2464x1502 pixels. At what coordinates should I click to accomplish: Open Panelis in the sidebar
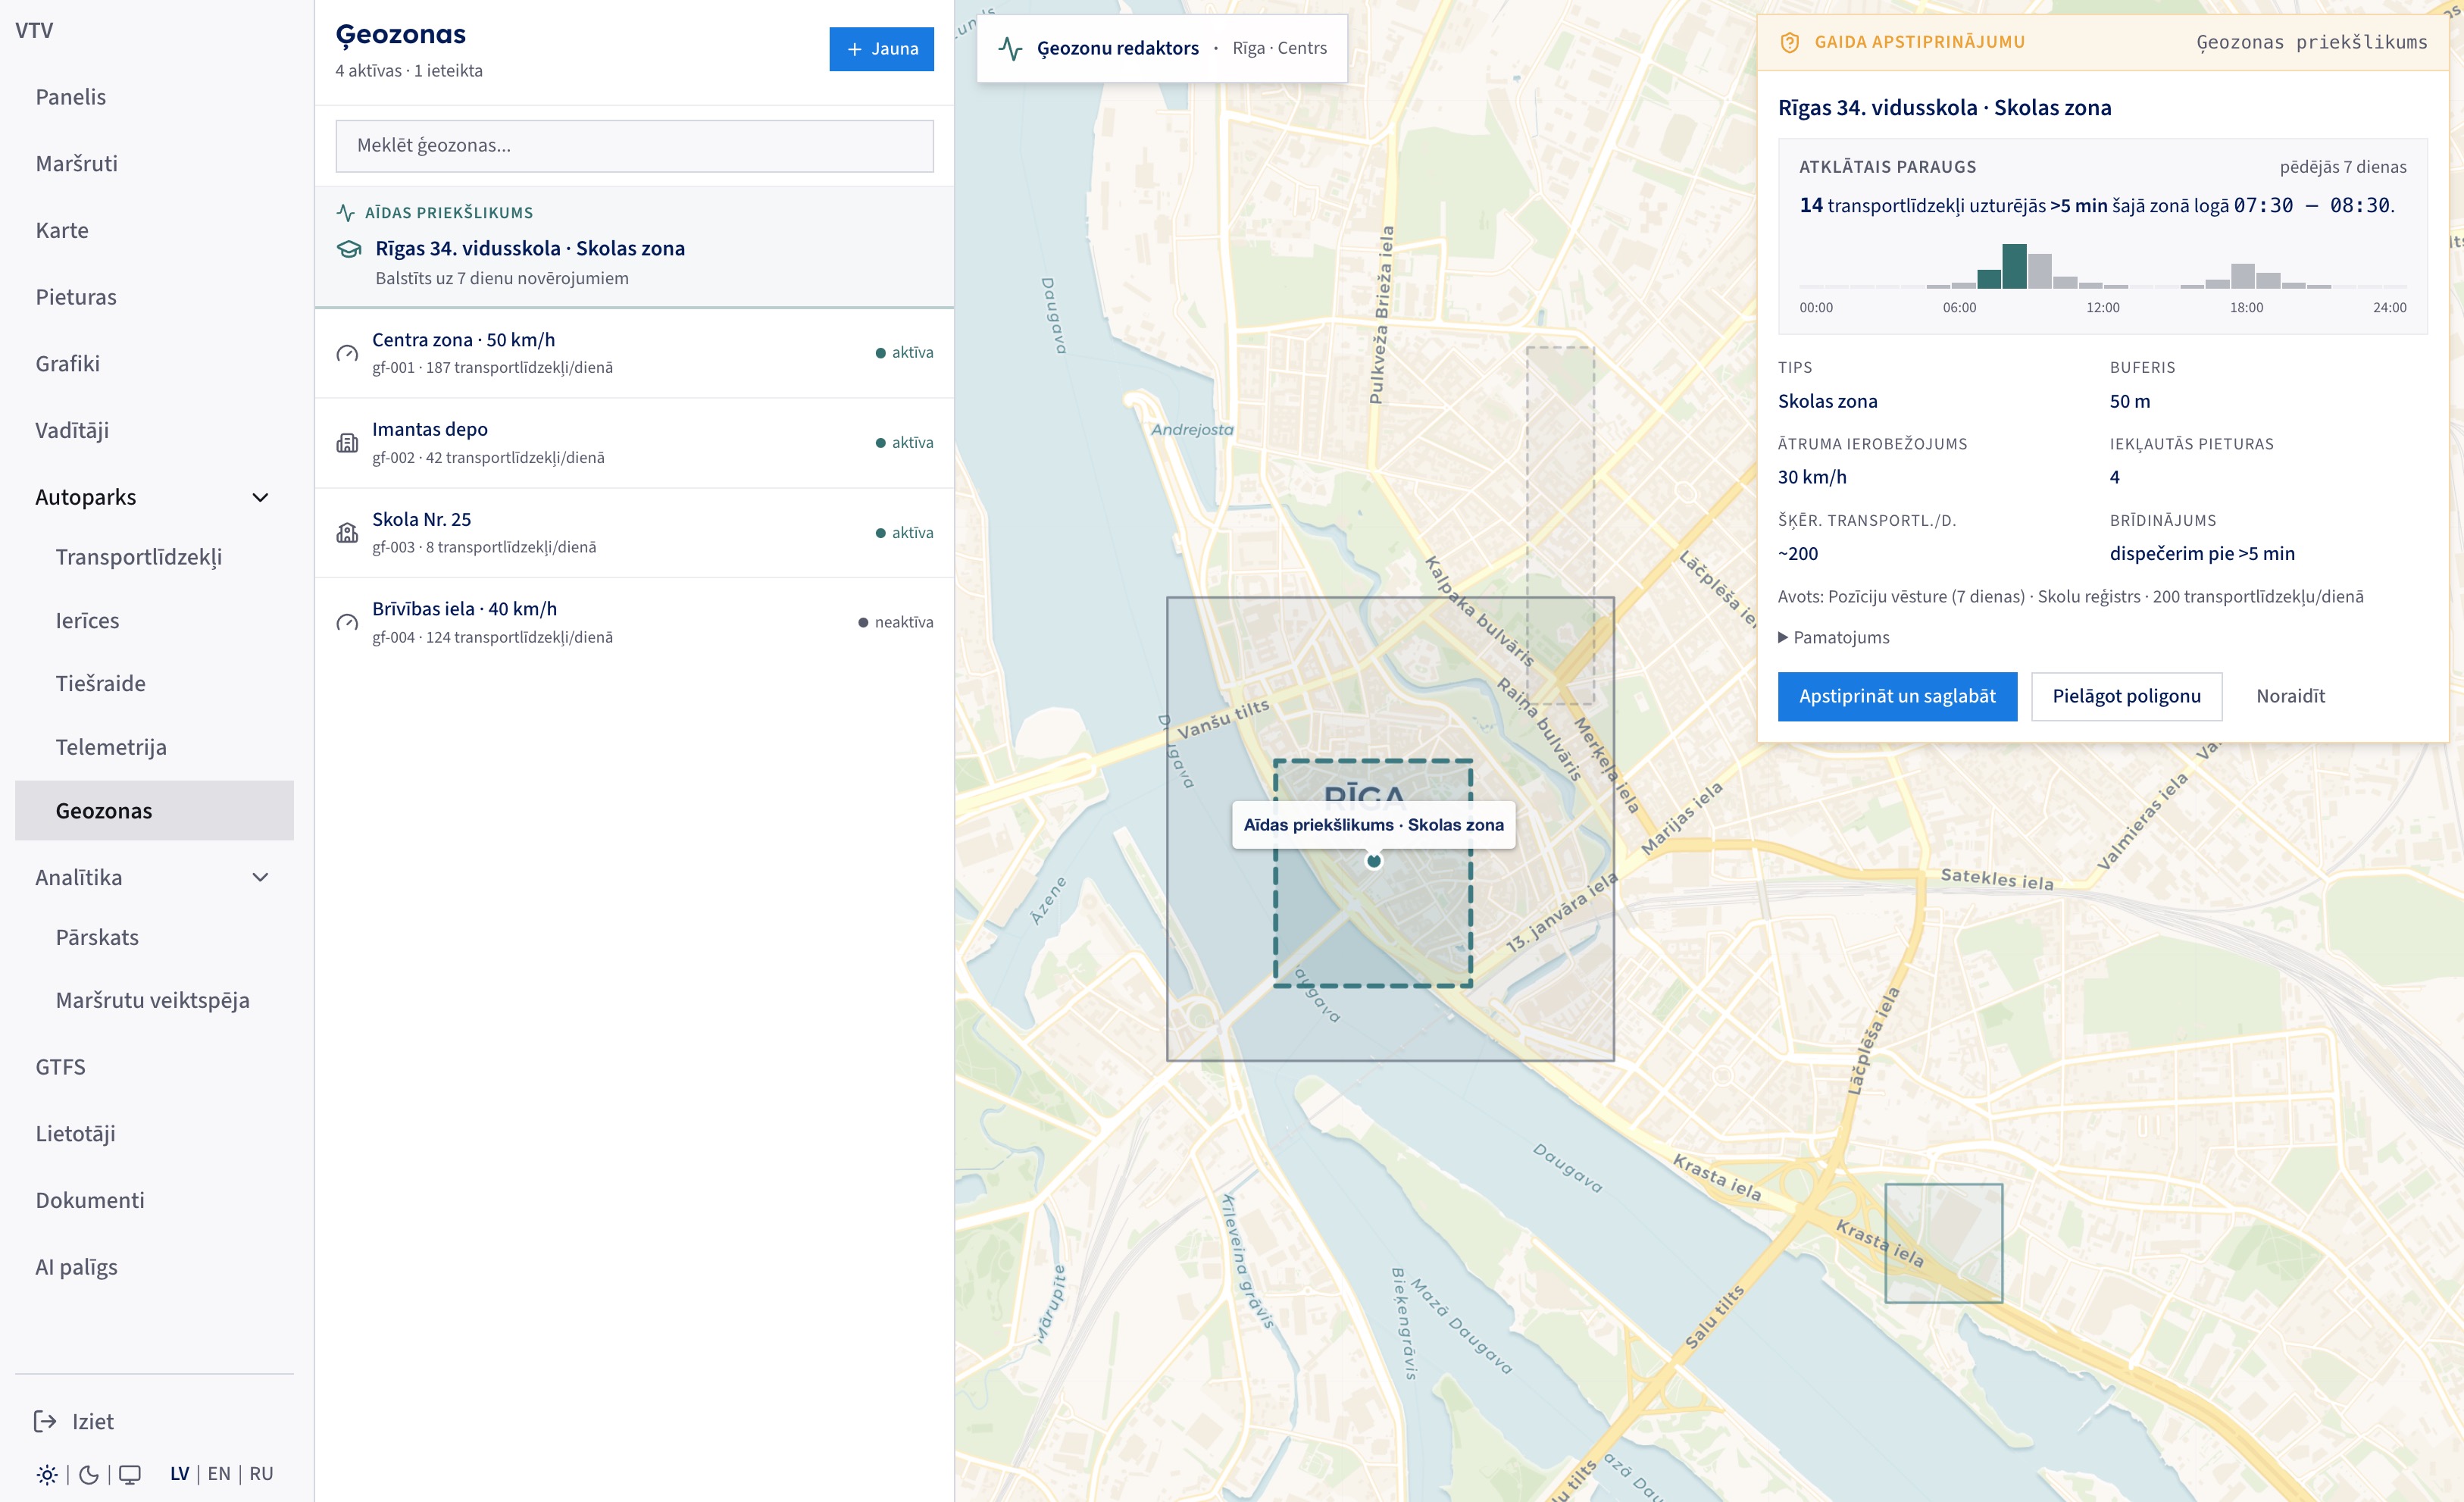click(x=154, y=97)
